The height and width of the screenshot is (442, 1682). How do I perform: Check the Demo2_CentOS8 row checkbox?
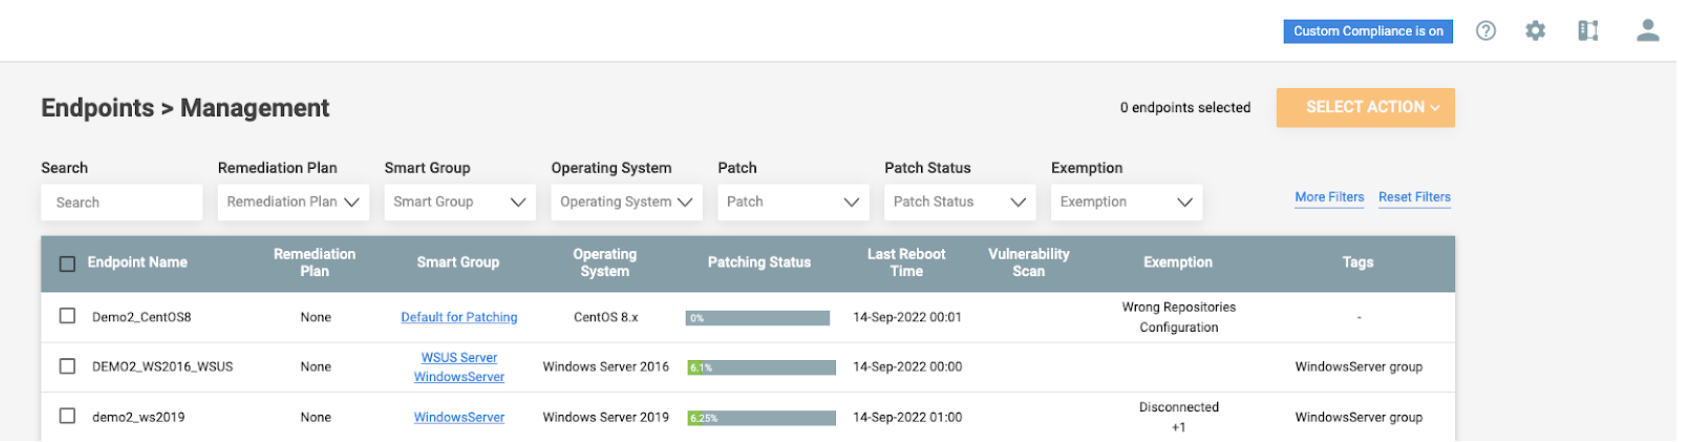point(67,316)
